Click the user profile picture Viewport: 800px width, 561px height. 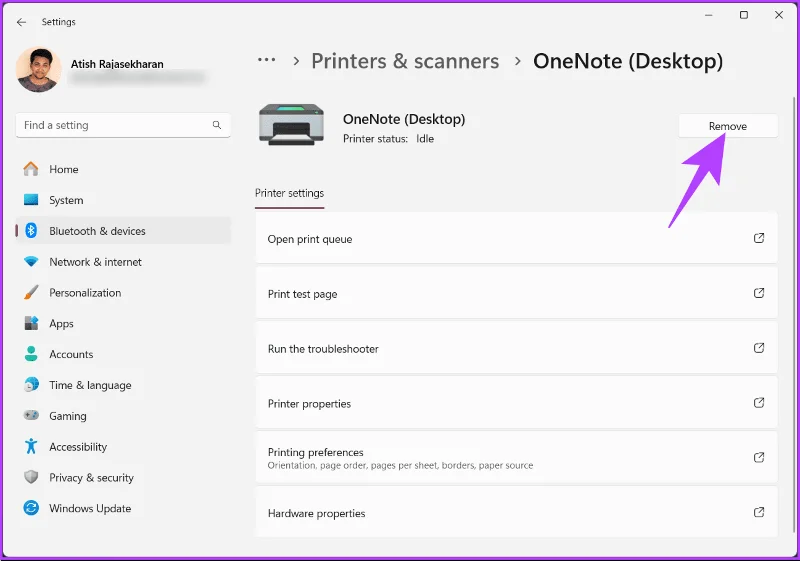(39, 70)
